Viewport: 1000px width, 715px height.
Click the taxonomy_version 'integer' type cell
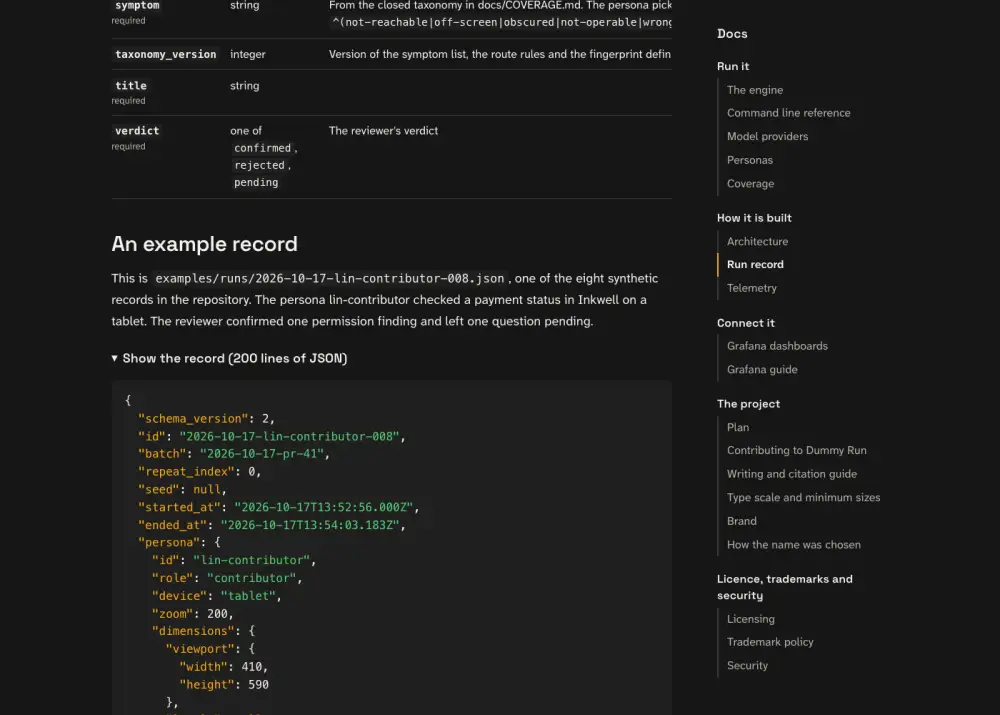pos(247,55)
